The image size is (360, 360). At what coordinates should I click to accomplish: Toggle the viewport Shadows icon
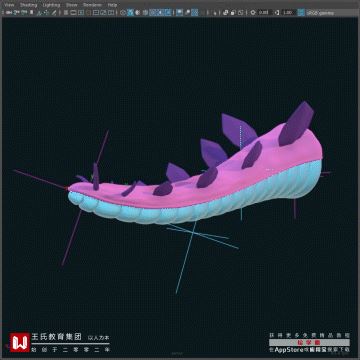click(x=168, y=13)
